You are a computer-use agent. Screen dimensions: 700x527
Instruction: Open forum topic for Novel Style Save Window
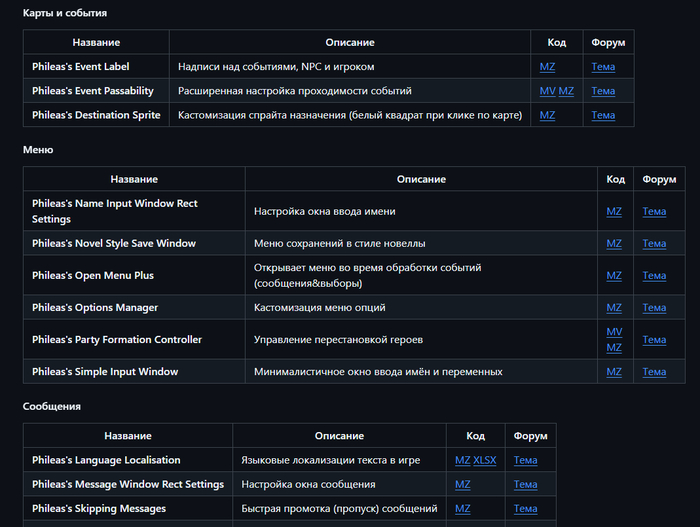point(654,243)
